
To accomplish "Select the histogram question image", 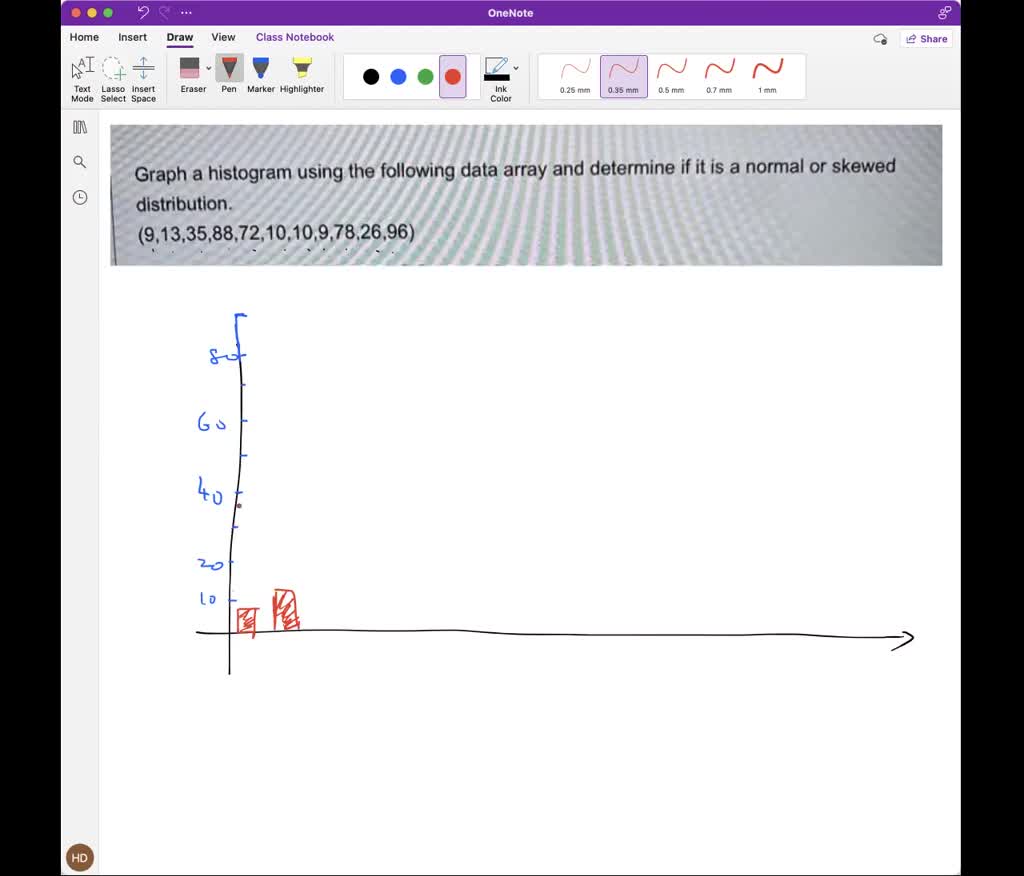I will coord(526,195).
